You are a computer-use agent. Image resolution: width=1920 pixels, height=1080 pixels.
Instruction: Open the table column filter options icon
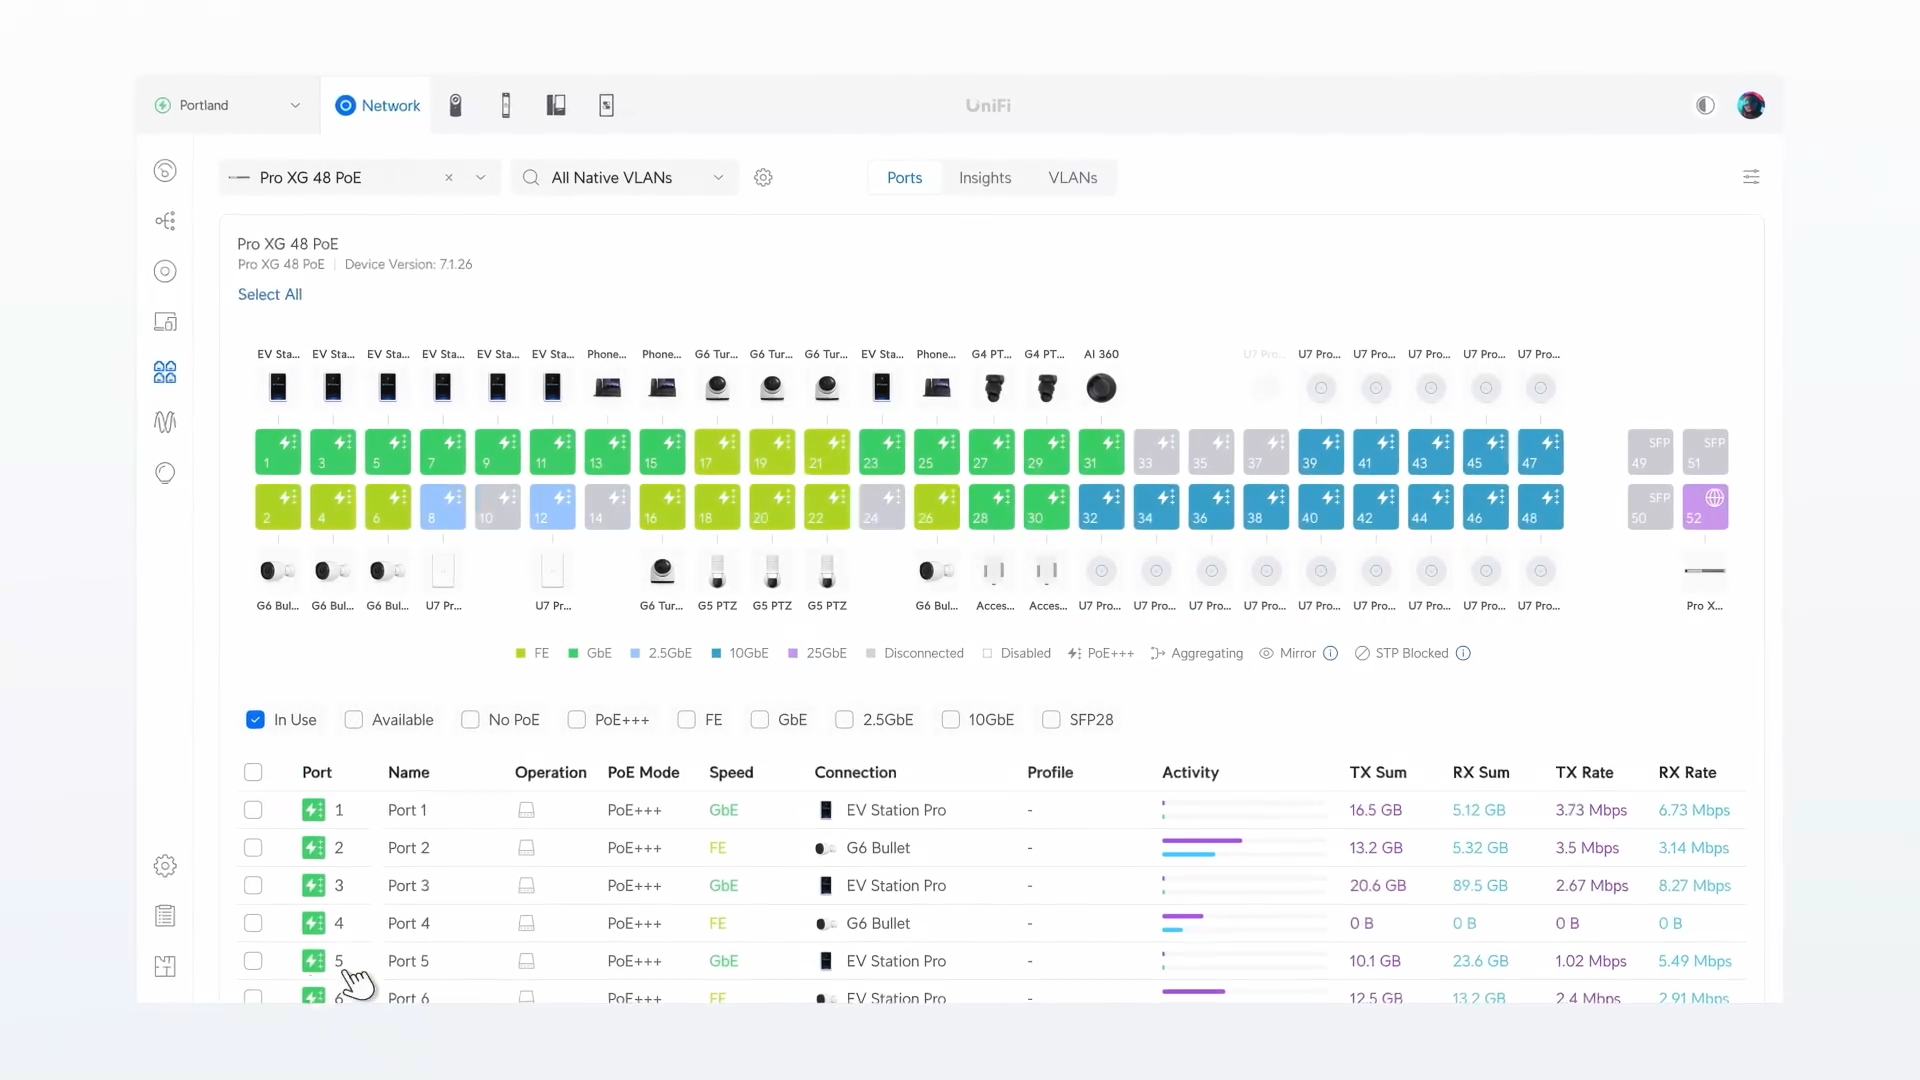1751,177
